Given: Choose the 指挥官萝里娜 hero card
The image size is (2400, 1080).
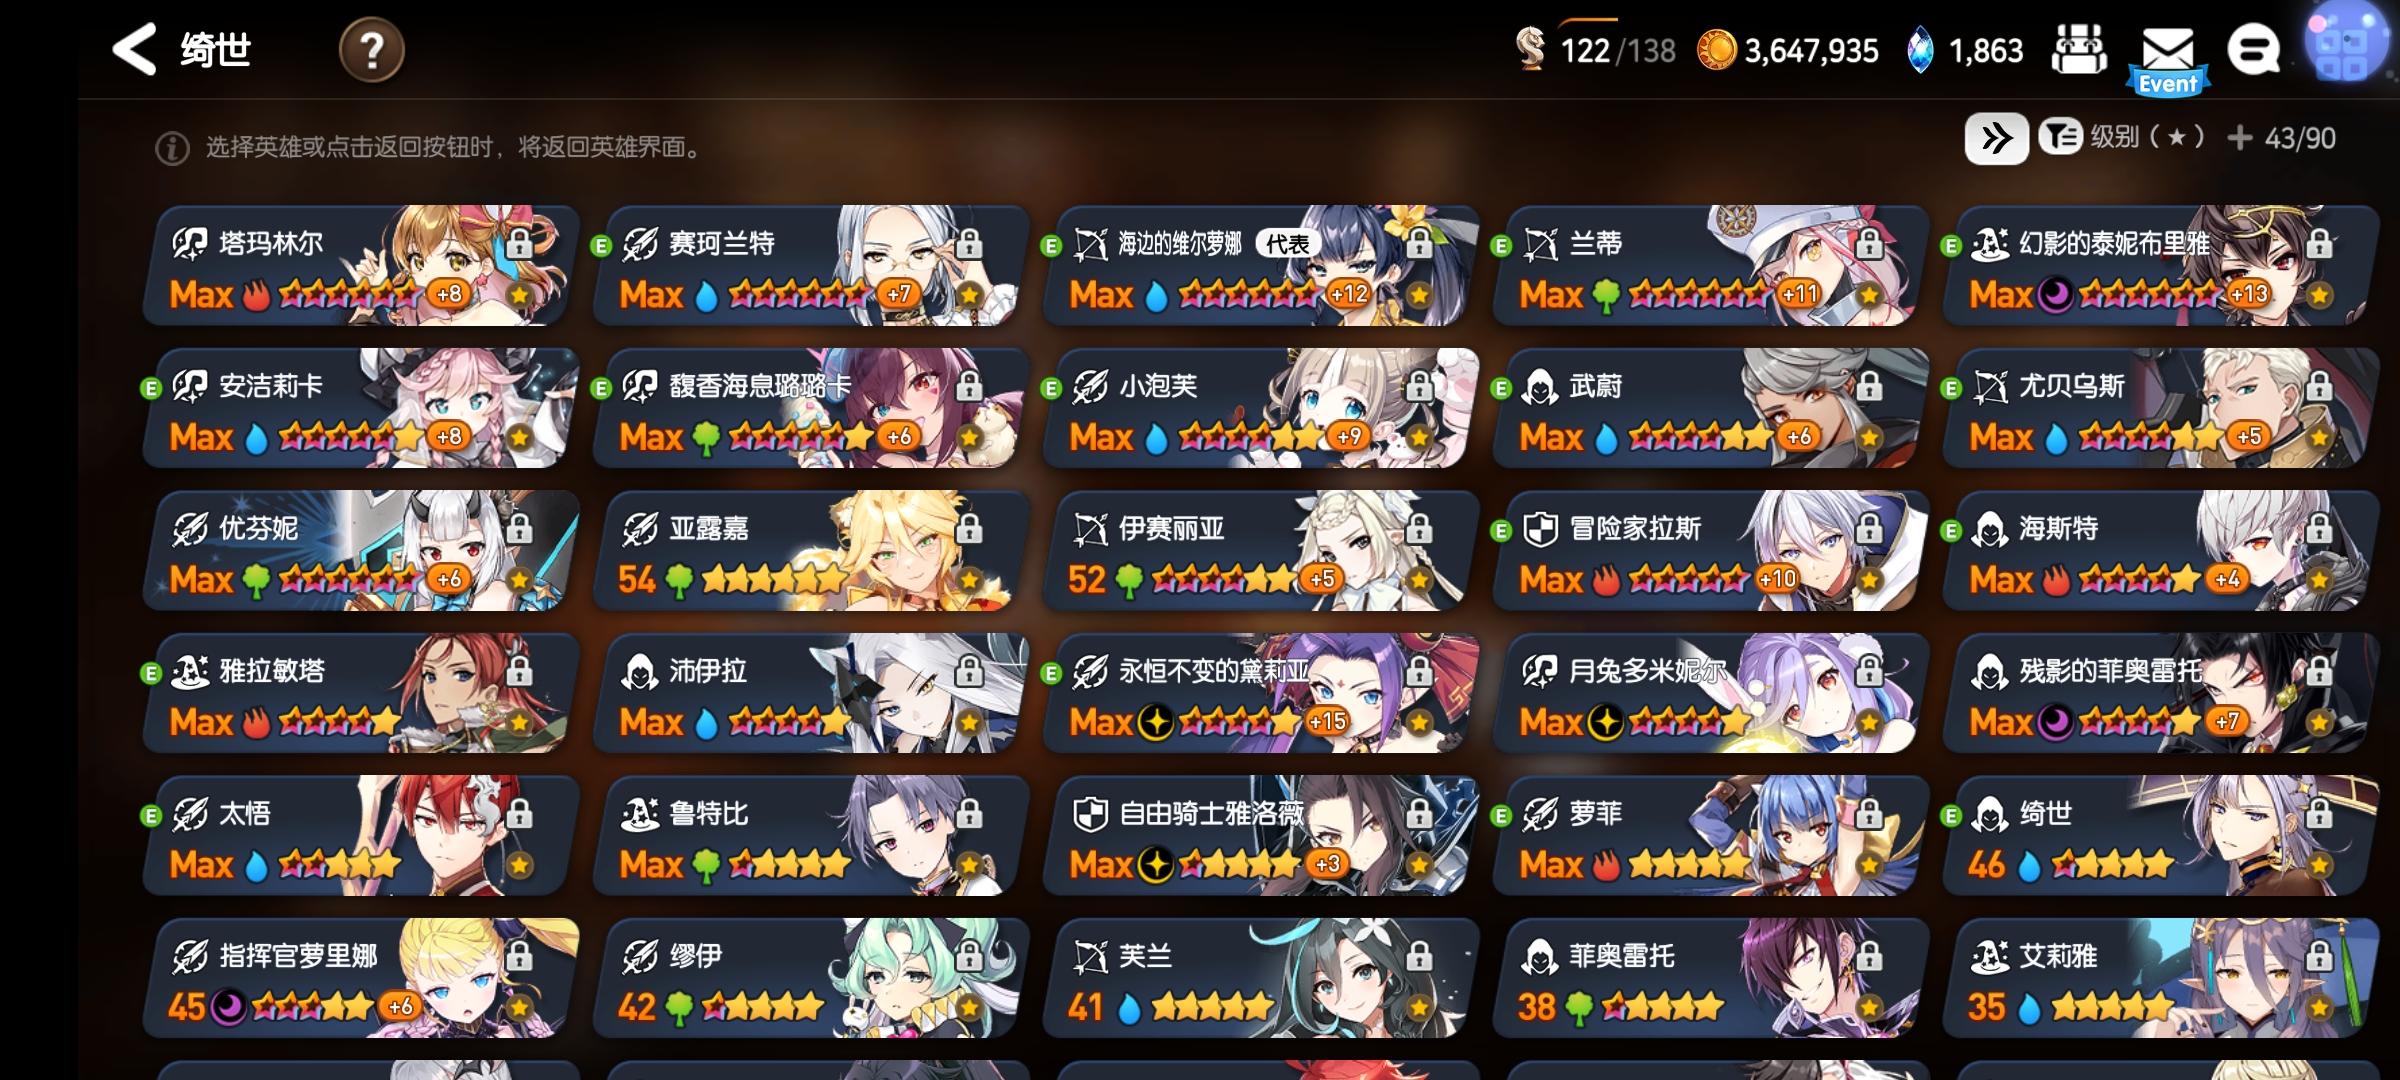Looking at the screenshot, I should [361, 978].
